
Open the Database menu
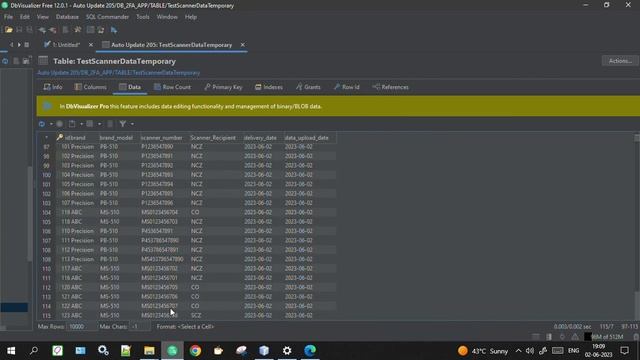[x=67, y=17]
